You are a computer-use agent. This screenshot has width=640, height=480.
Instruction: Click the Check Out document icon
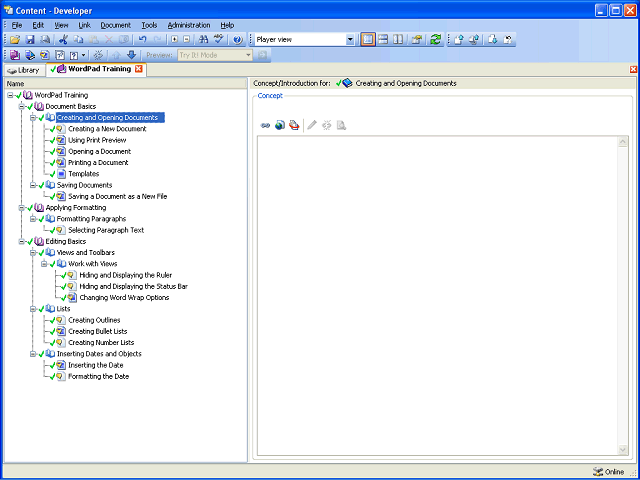[x=493, y=40]
